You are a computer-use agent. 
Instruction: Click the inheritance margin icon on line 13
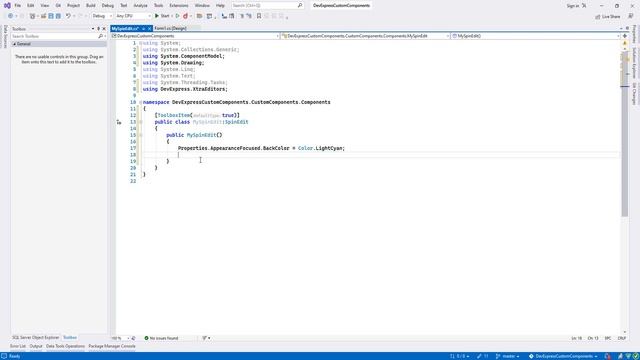[x=119, y=122]
